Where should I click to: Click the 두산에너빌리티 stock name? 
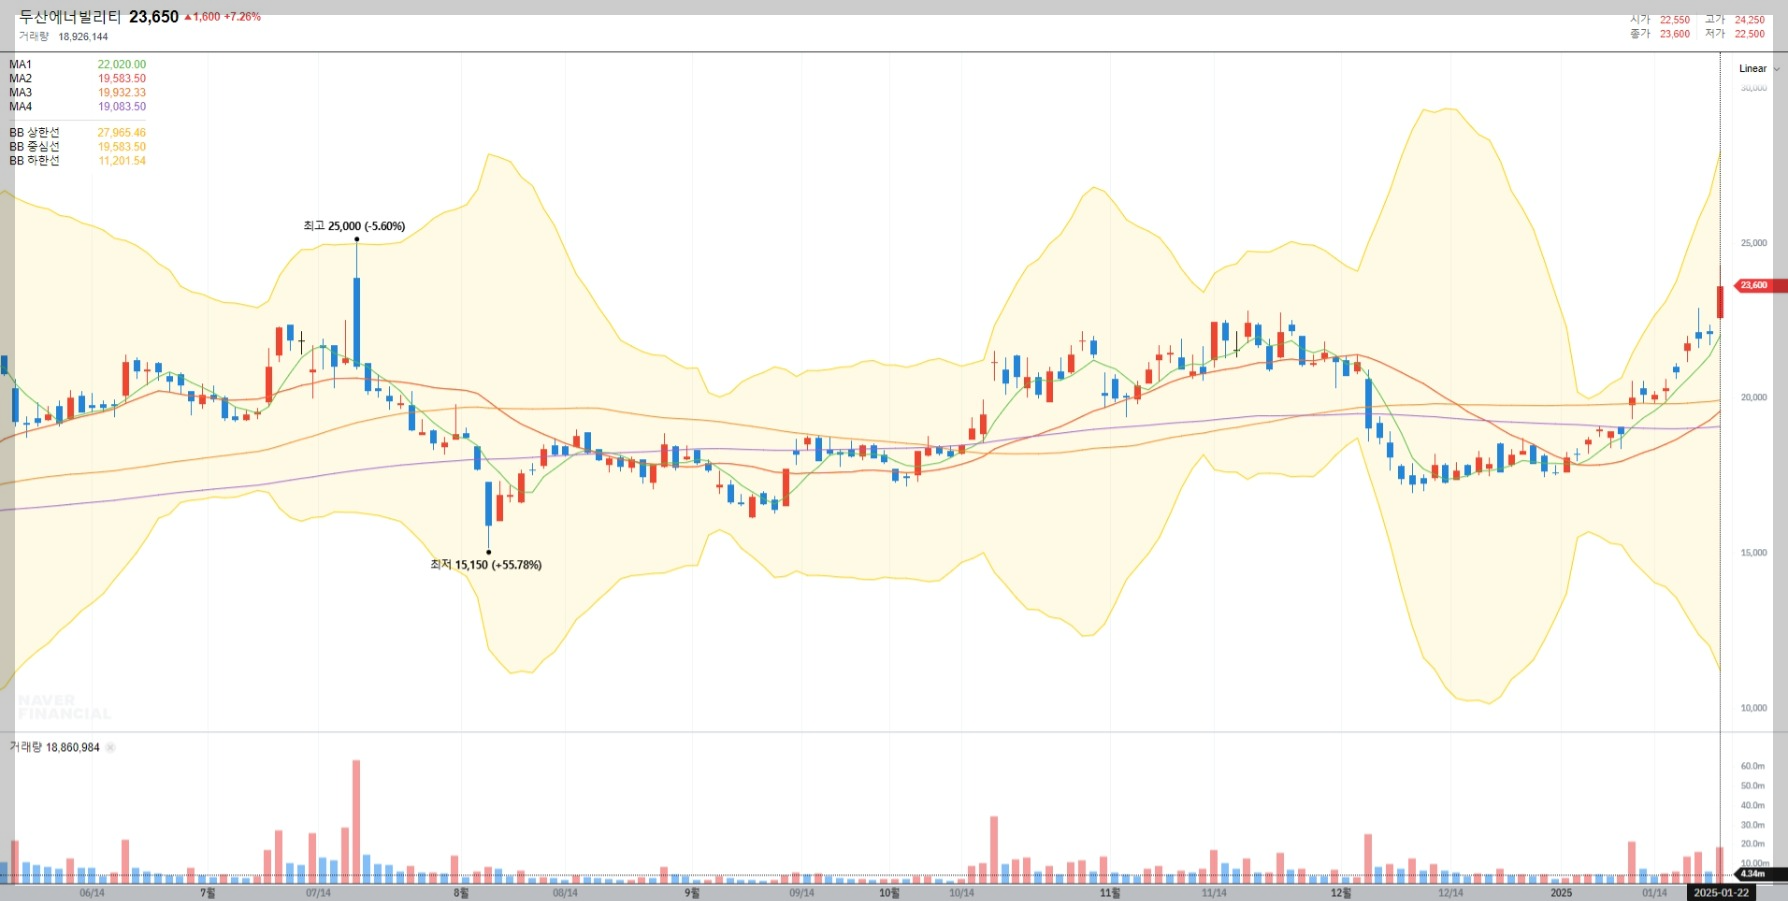tap(70, 17)
